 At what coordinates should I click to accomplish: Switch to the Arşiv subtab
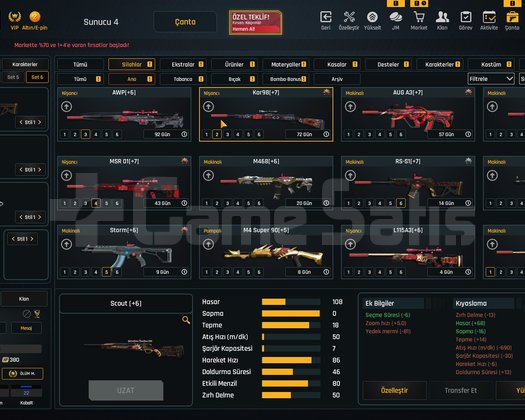tap(338, 79)
